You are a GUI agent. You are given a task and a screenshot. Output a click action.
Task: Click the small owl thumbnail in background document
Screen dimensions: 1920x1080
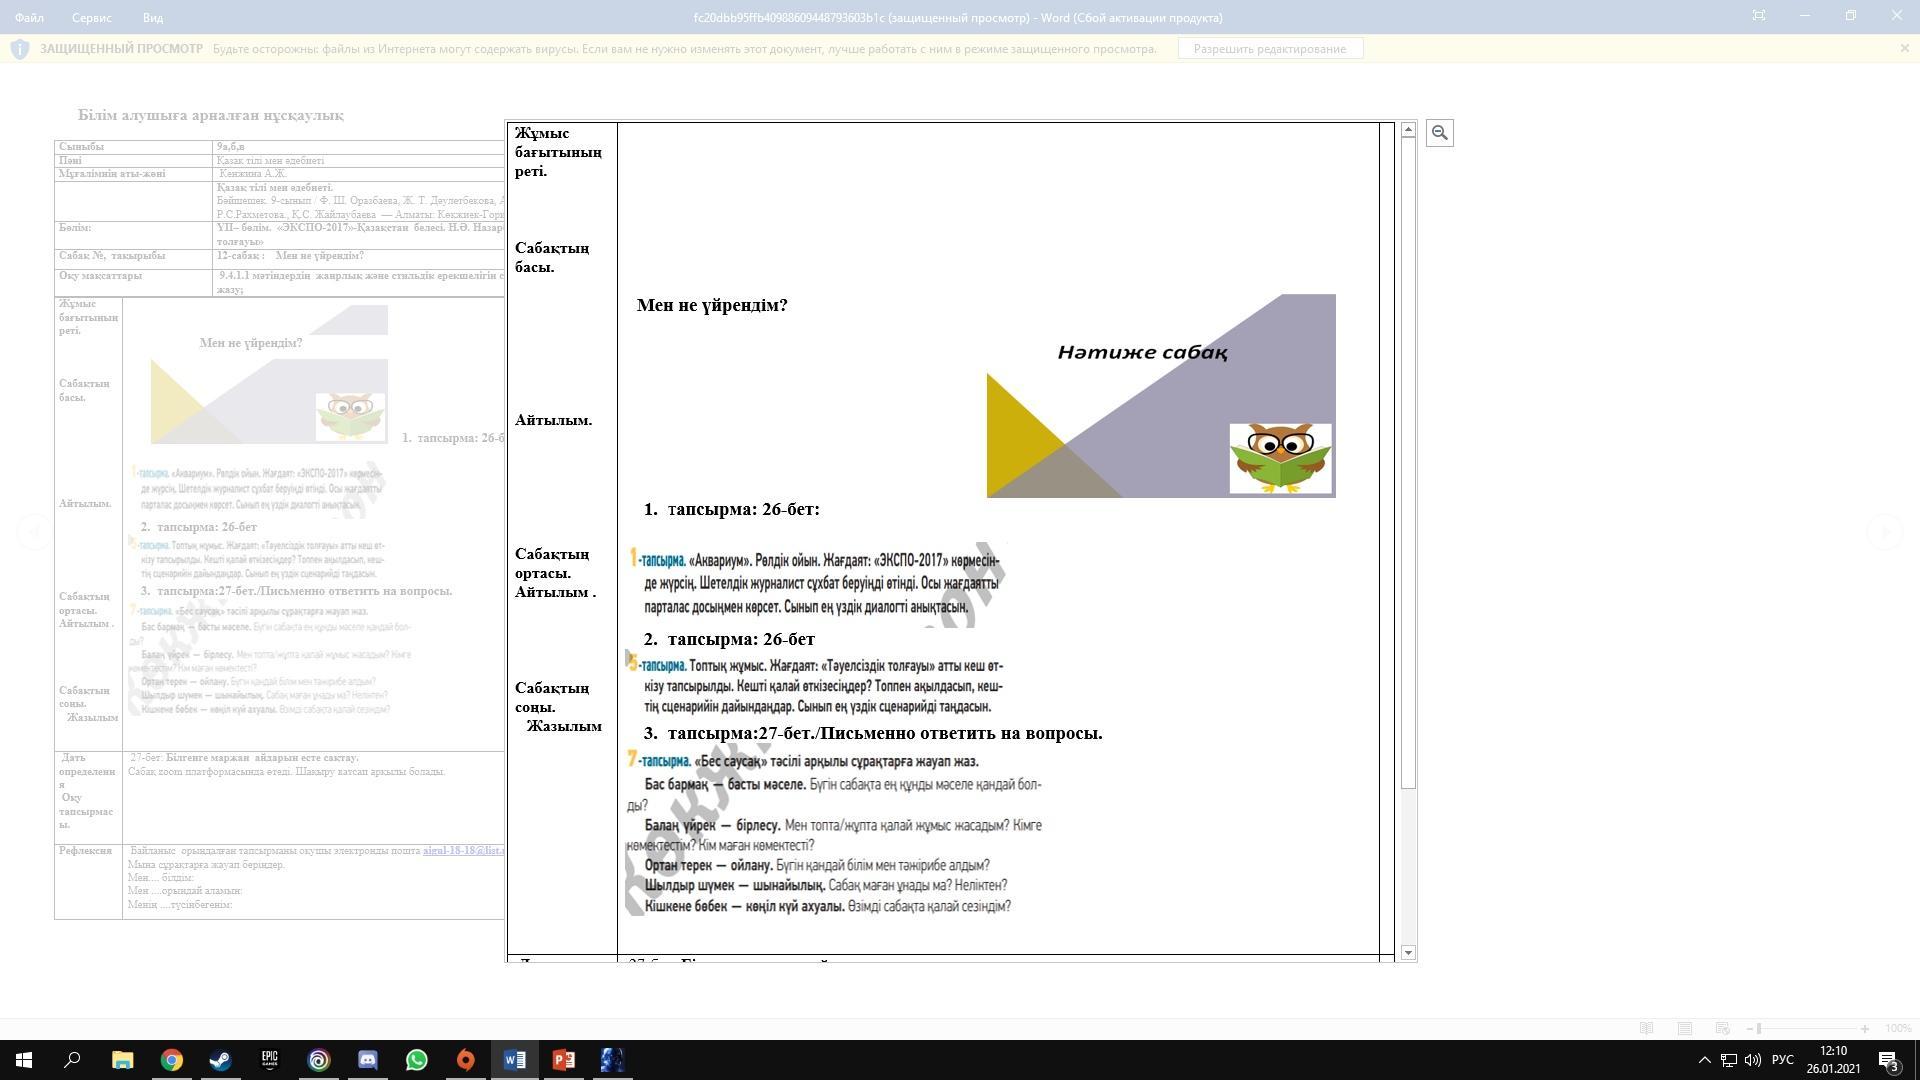tap(350, 417)
